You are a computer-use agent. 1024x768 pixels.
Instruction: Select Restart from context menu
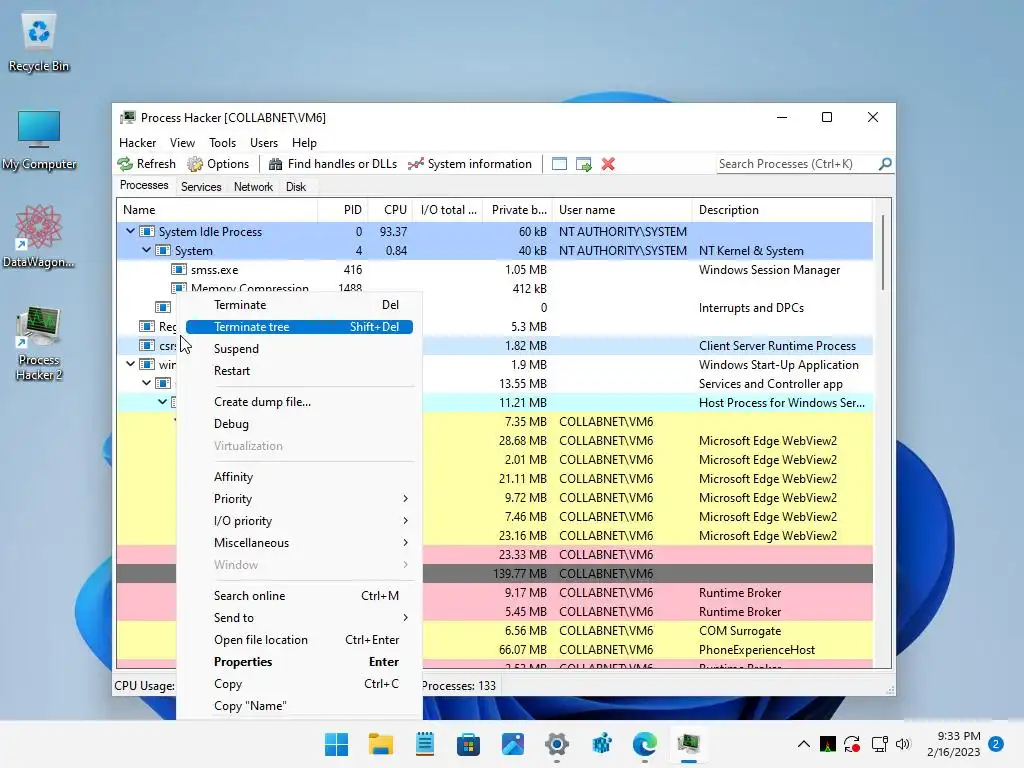tap(299, 371)
